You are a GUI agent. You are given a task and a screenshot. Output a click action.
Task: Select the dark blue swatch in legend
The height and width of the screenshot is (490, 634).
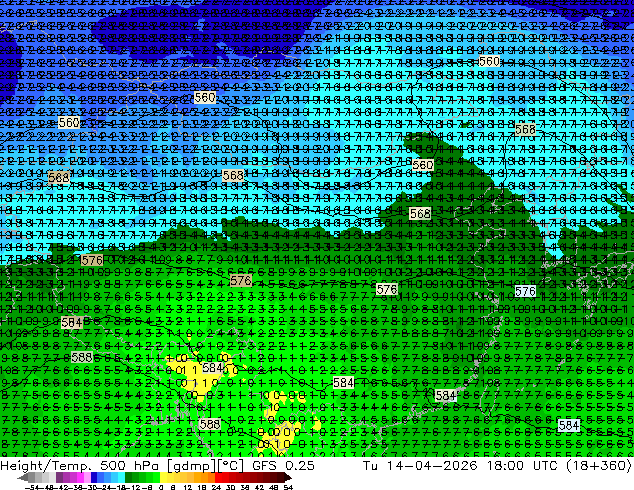click(x=94, y=478)
